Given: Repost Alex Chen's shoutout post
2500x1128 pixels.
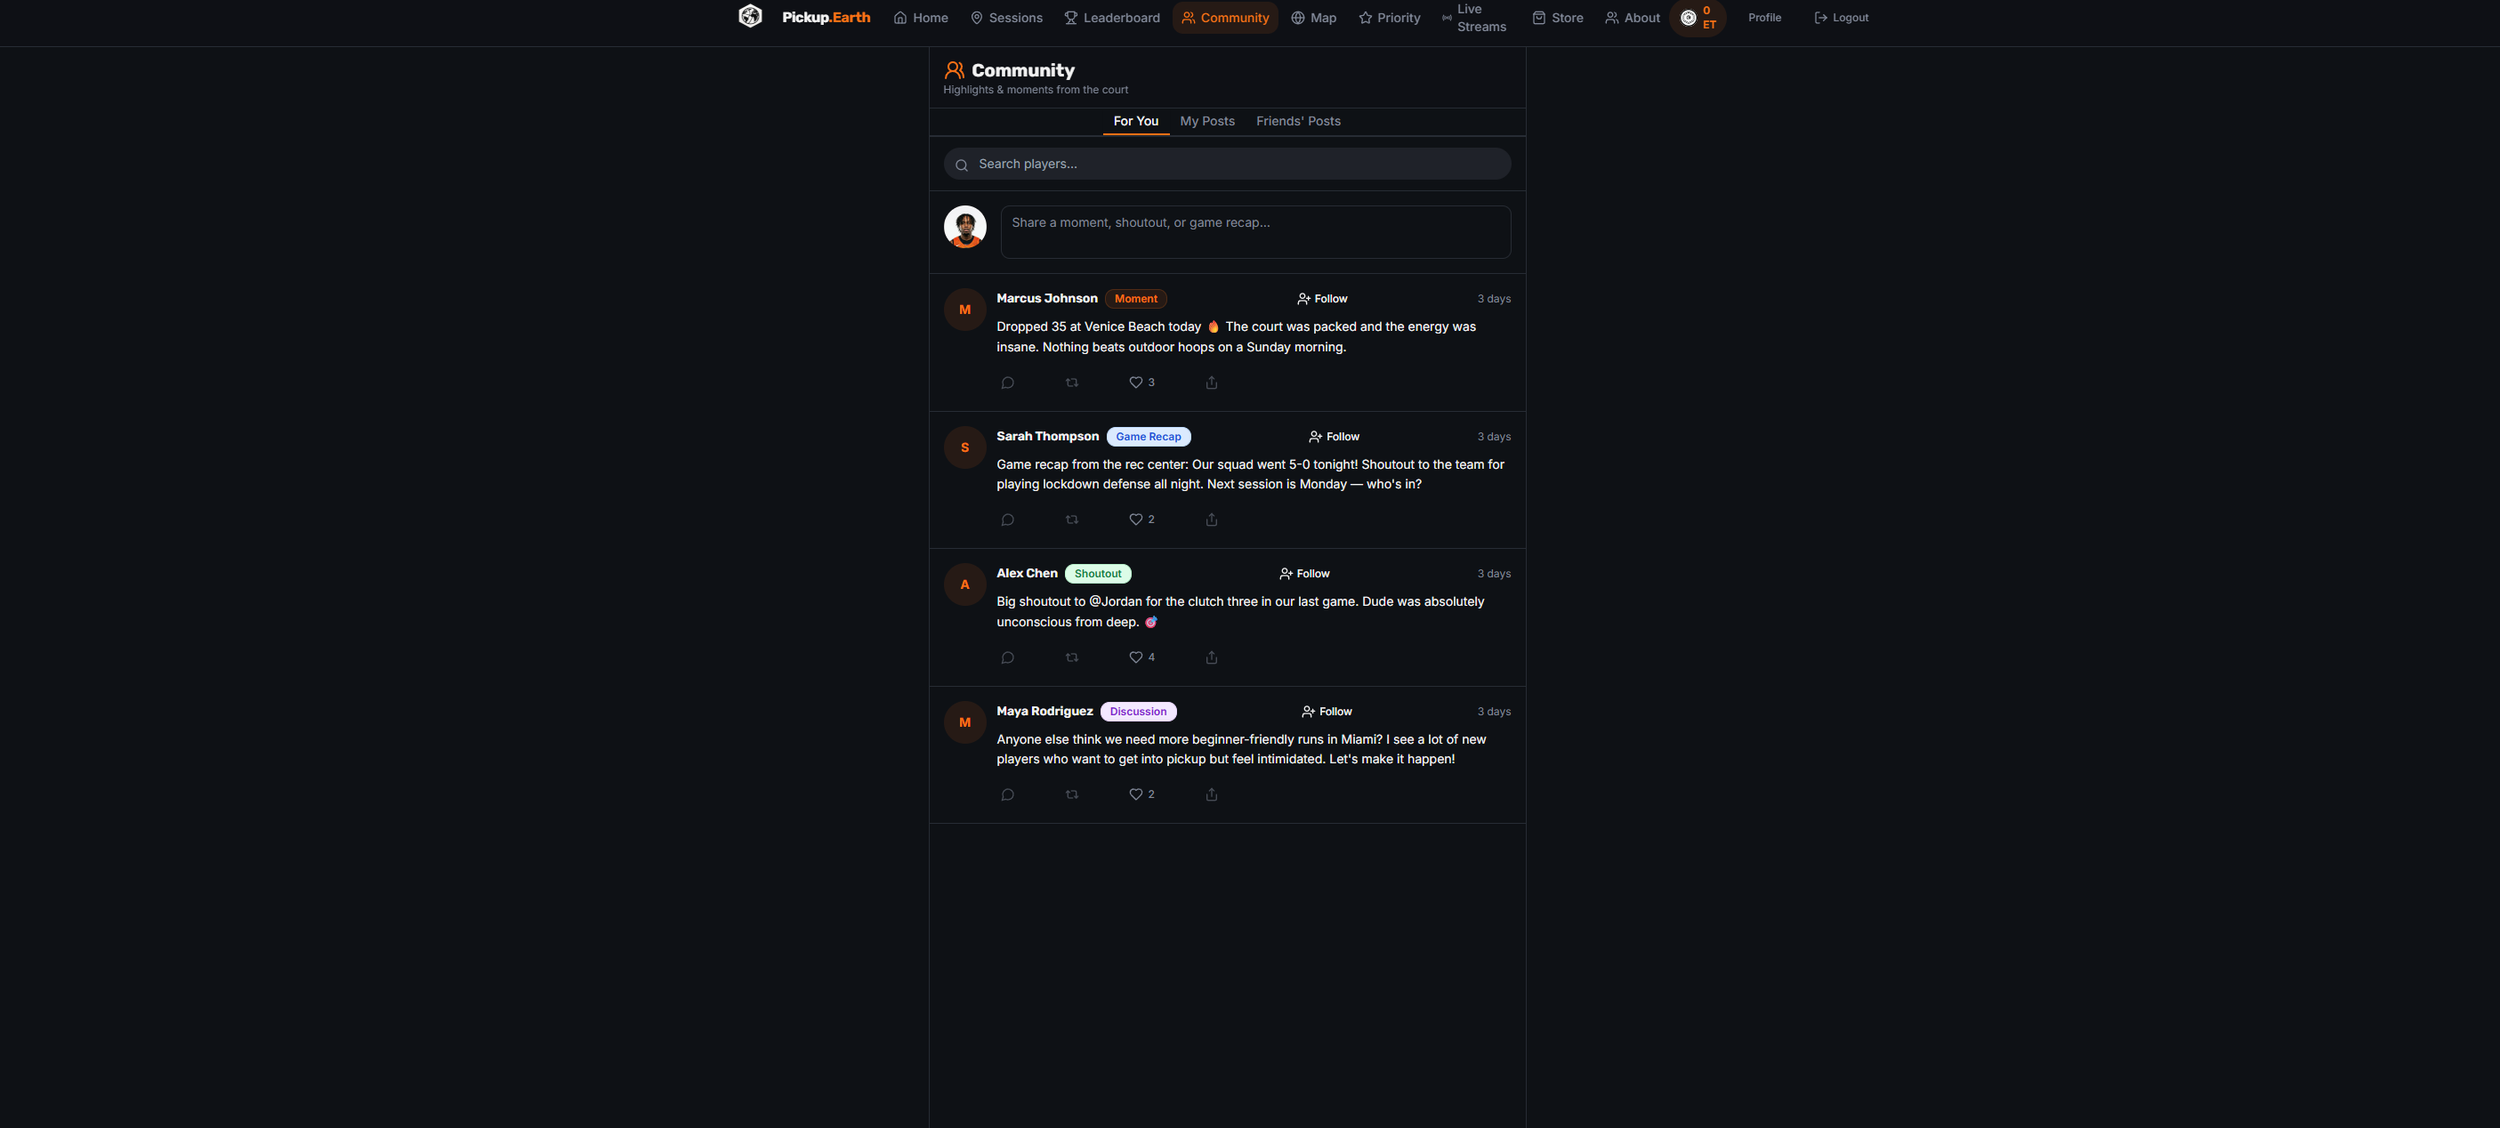Looking at the screenshot, I should [x=1072, y=657].
